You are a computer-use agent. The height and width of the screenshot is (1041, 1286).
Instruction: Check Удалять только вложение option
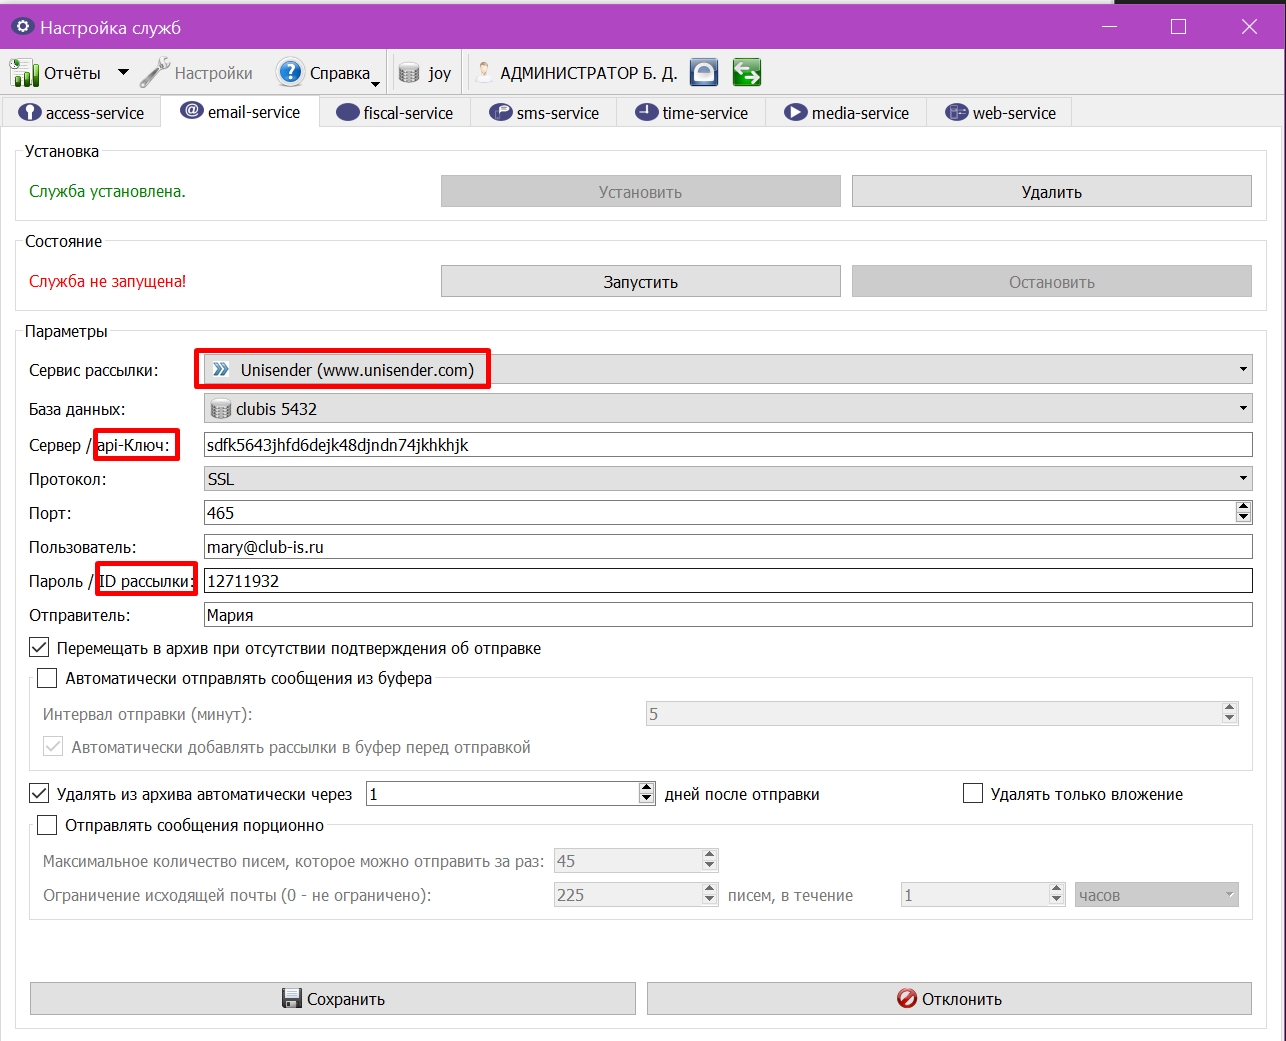point(973,794)
